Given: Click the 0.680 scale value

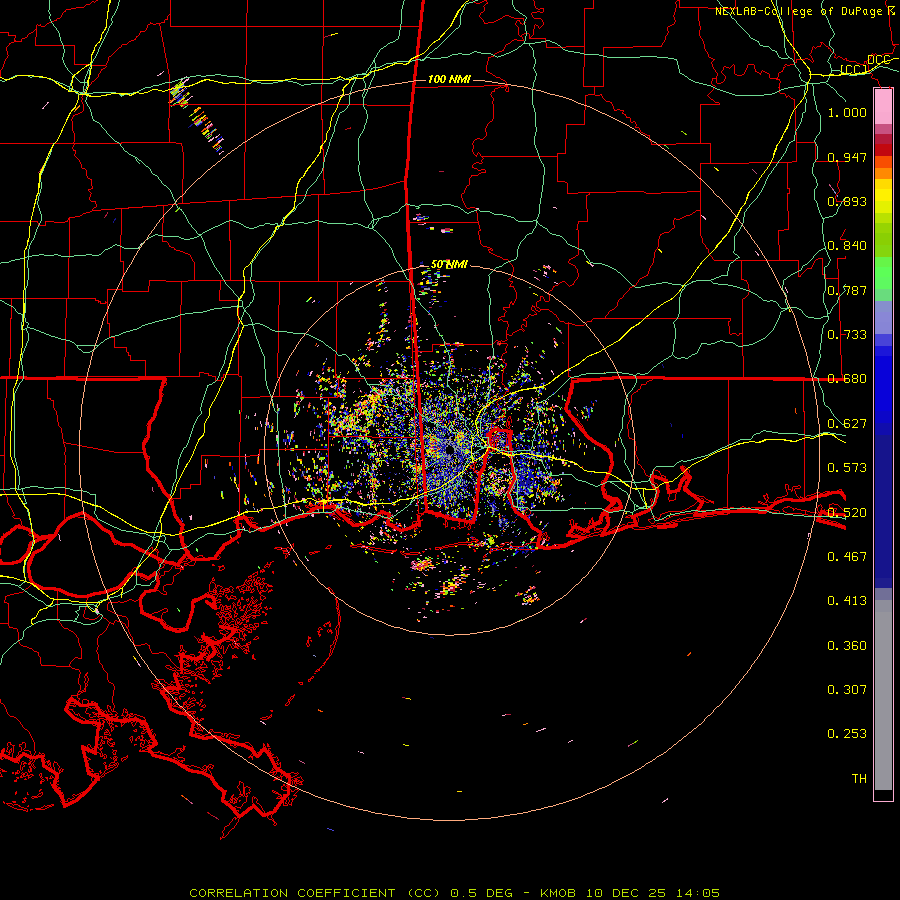Looking at the screenshot, I should [847, 379].
